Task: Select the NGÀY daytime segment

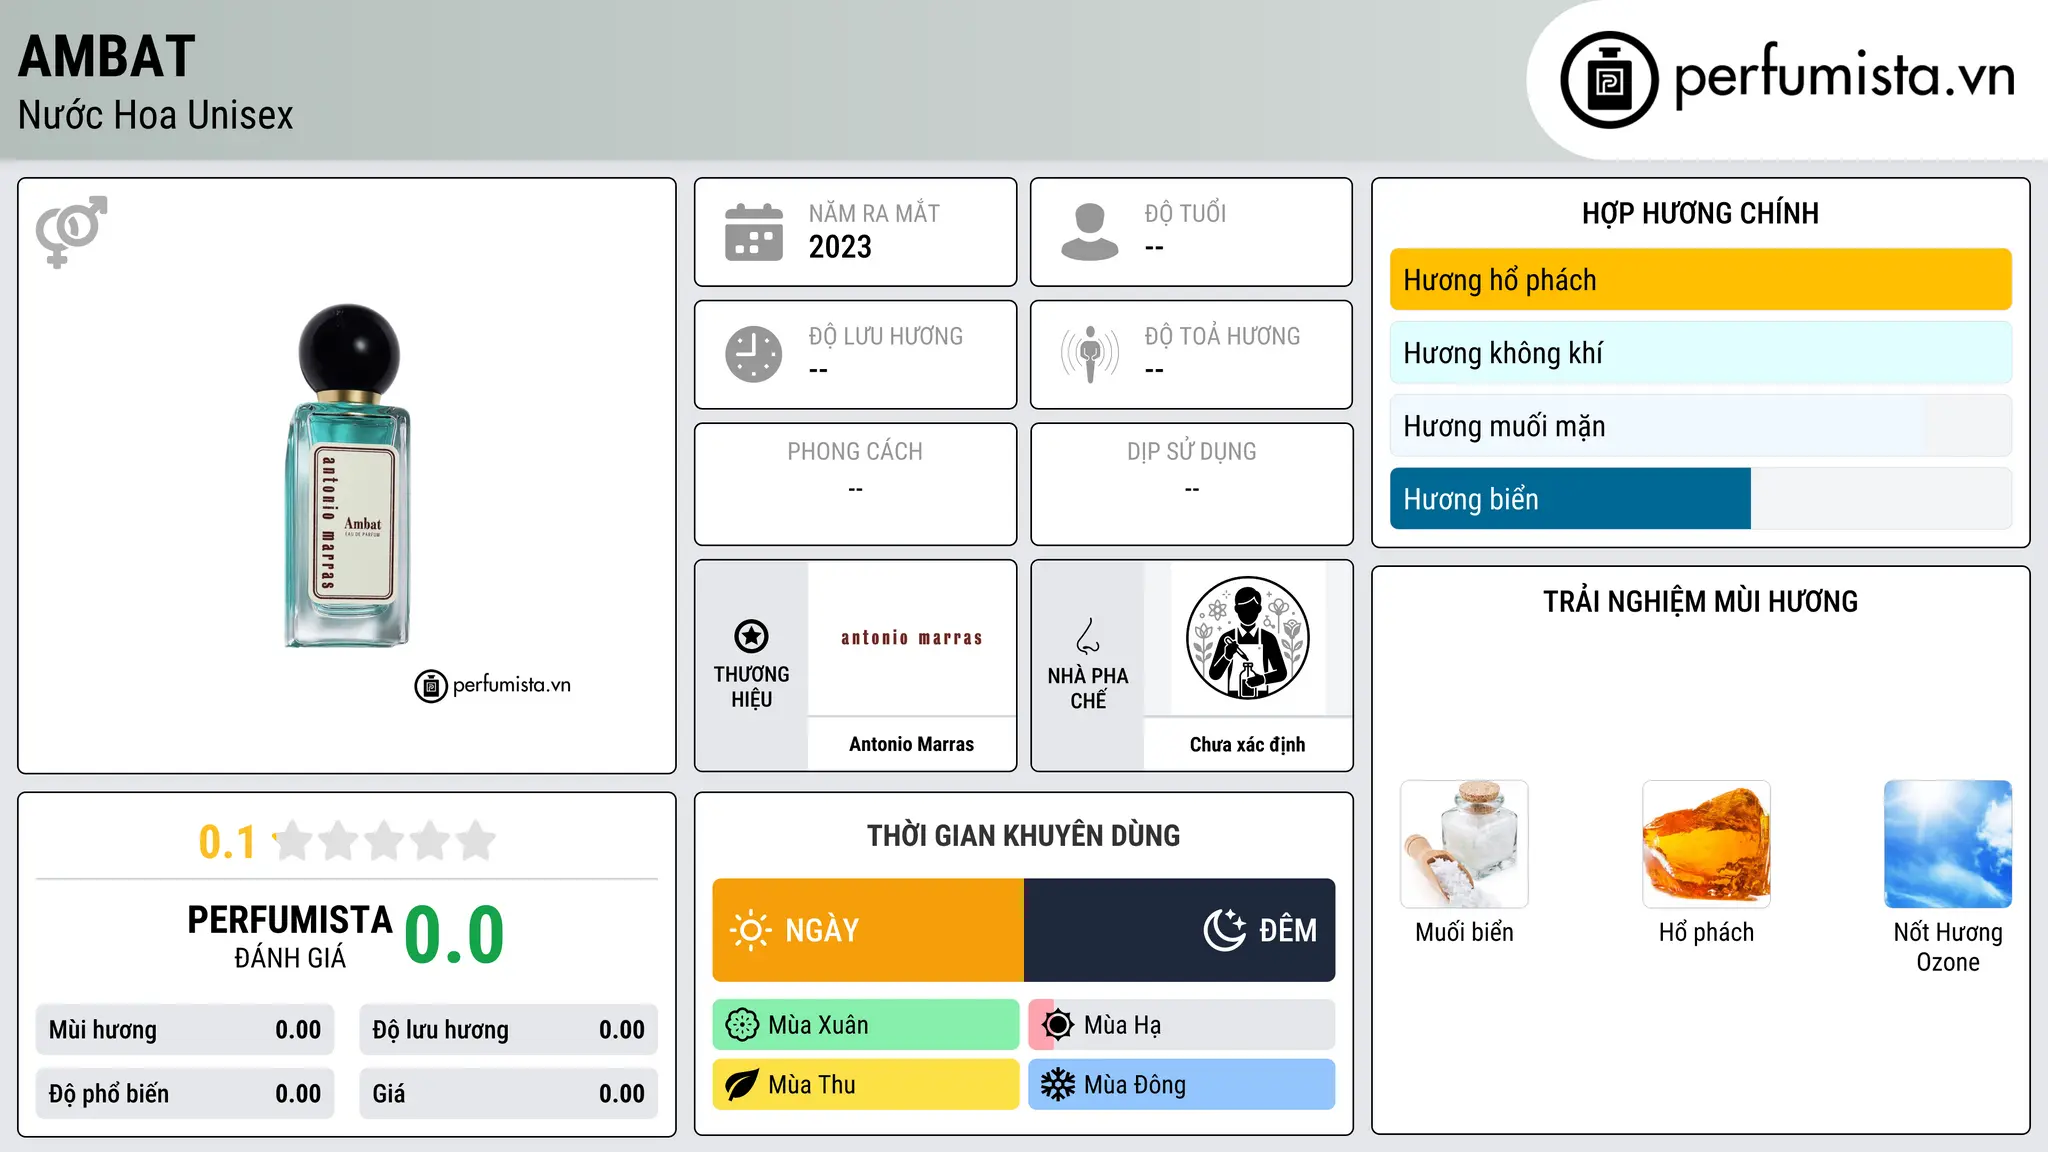Action: click(x=868, y=930)
